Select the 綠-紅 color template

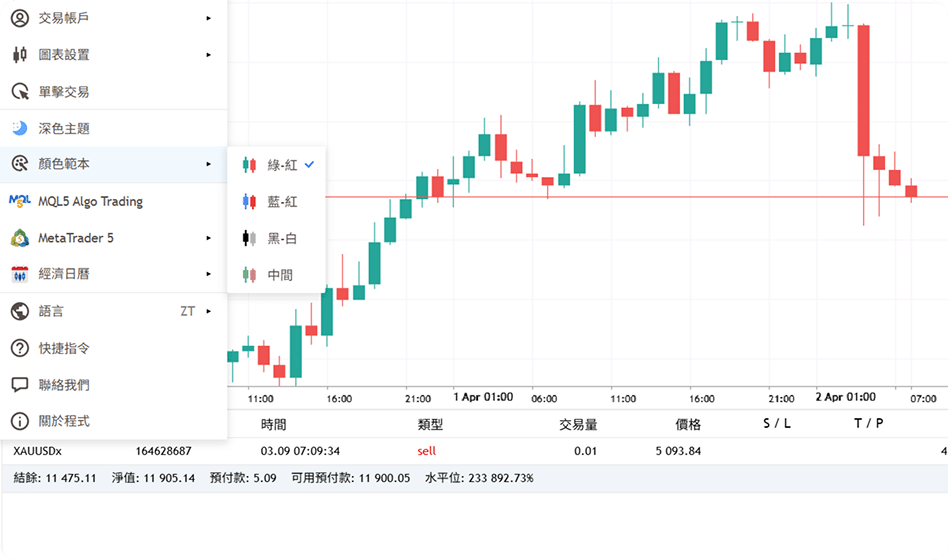282,165
